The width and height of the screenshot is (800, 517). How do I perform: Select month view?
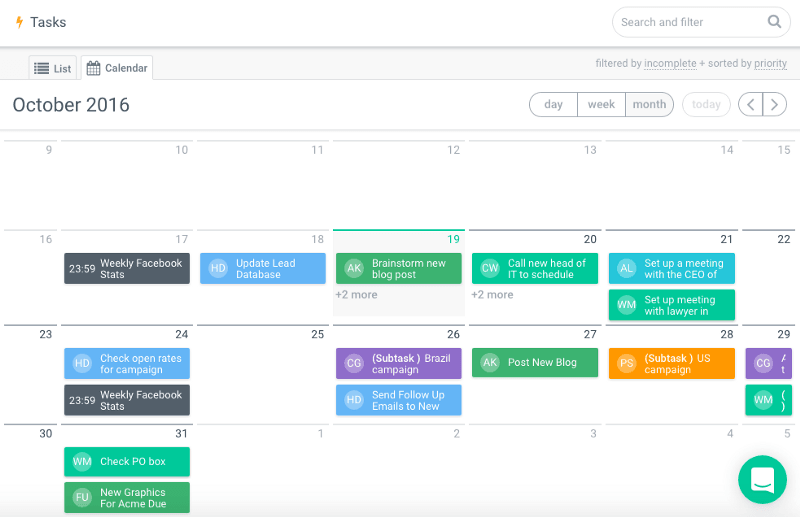(649, 104)
